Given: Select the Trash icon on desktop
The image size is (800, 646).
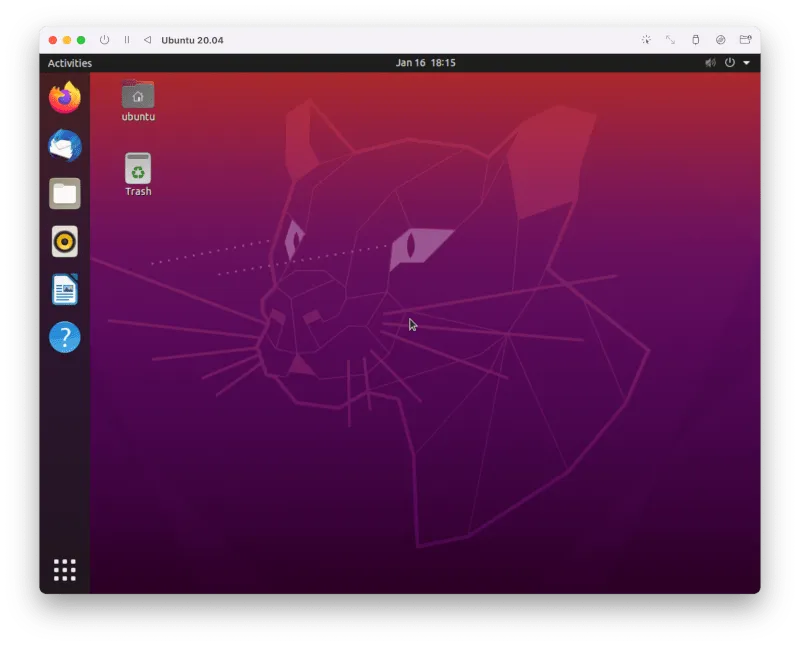Looking at the screenshot, I should pos(138,175).
